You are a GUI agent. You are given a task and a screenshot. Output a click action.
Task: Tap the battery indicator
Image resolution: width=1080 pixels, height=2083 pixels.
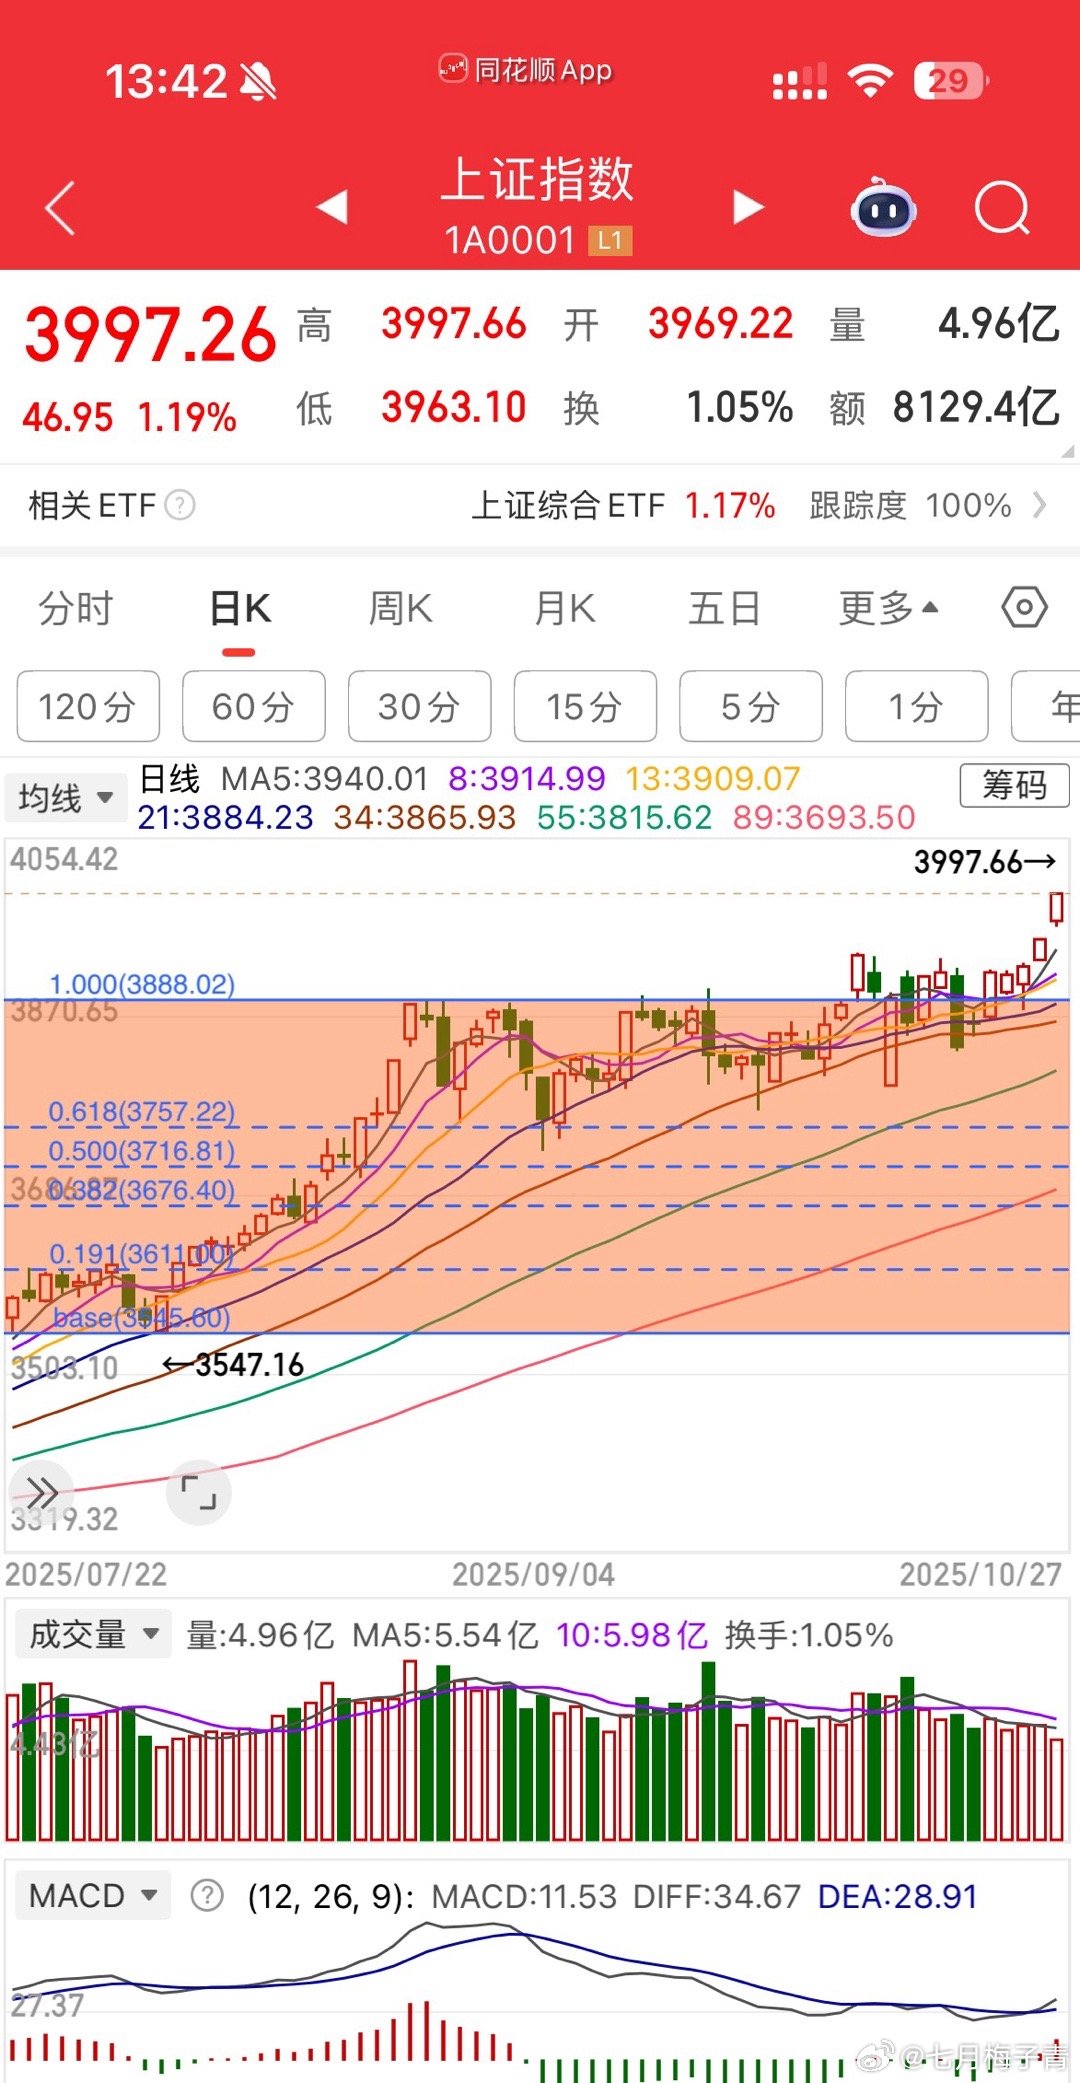click(x=951, y=81)
